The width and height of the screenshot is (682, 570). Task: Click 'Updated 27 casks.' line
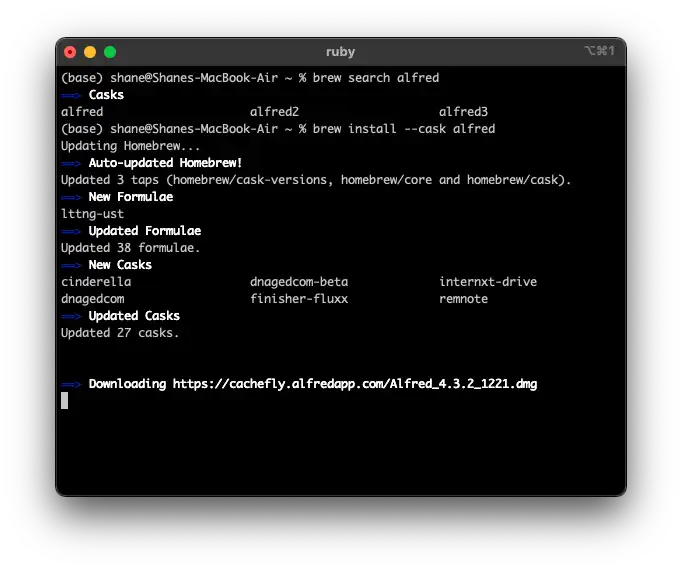click(x=120, y=333)
